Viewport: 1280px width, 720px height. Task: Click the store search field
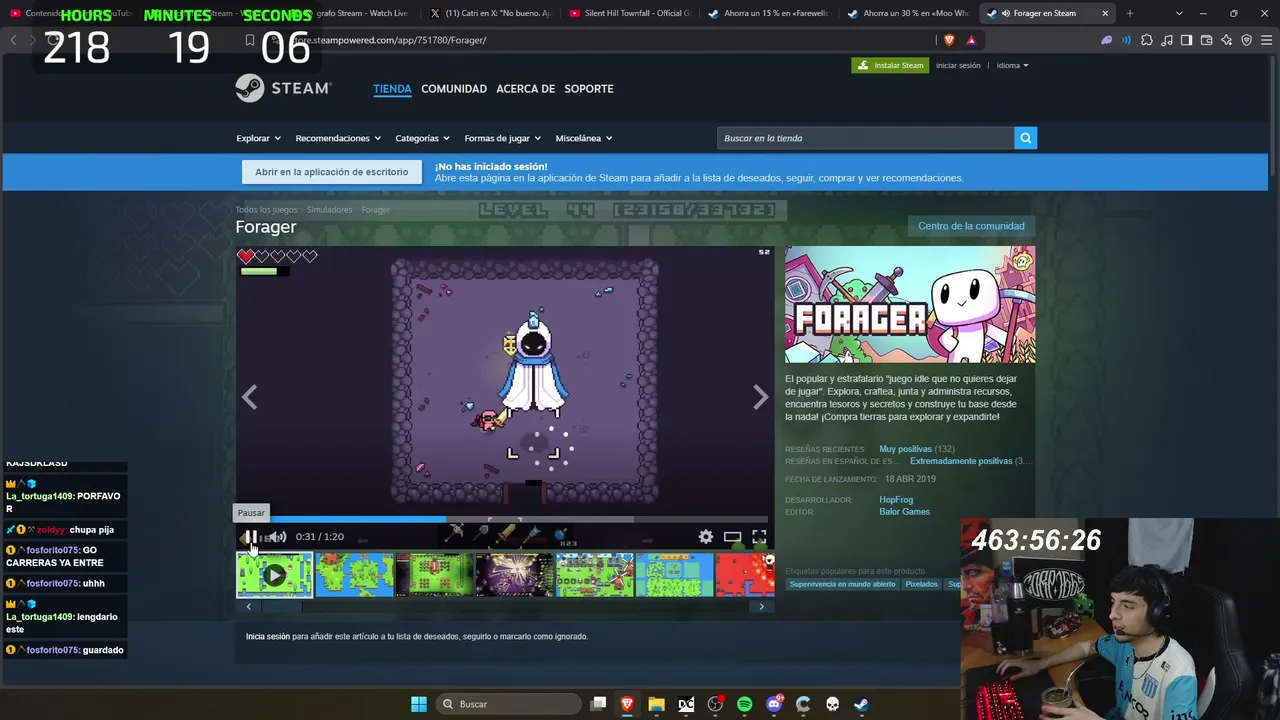tap(865, 138)
